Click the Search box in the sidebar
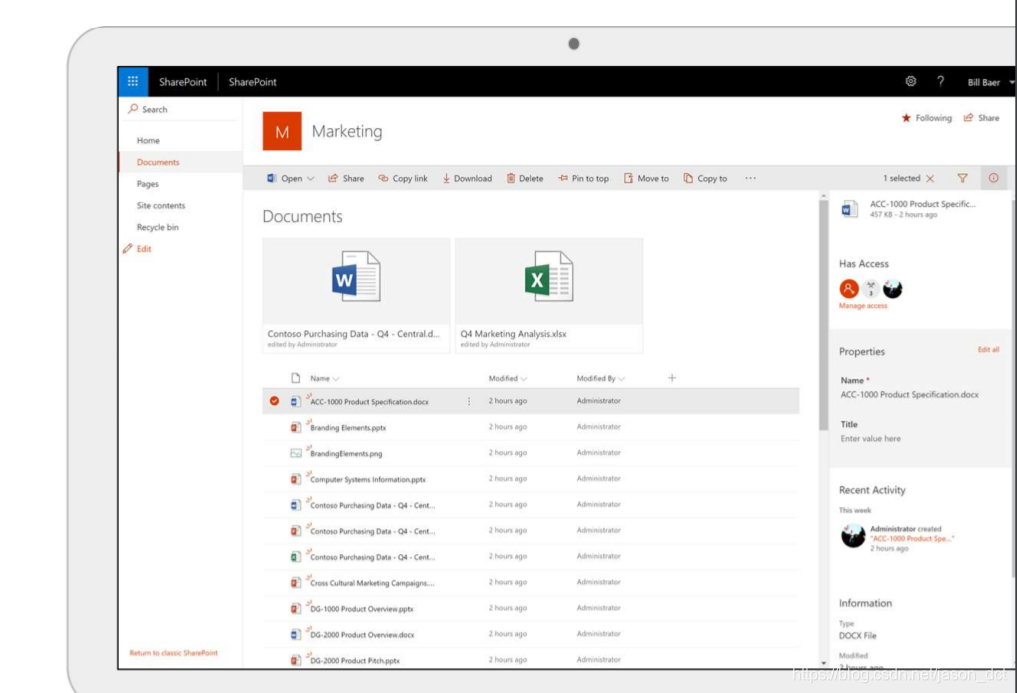The height and width of the screenshot is (693, 1017). pos(182,109)
